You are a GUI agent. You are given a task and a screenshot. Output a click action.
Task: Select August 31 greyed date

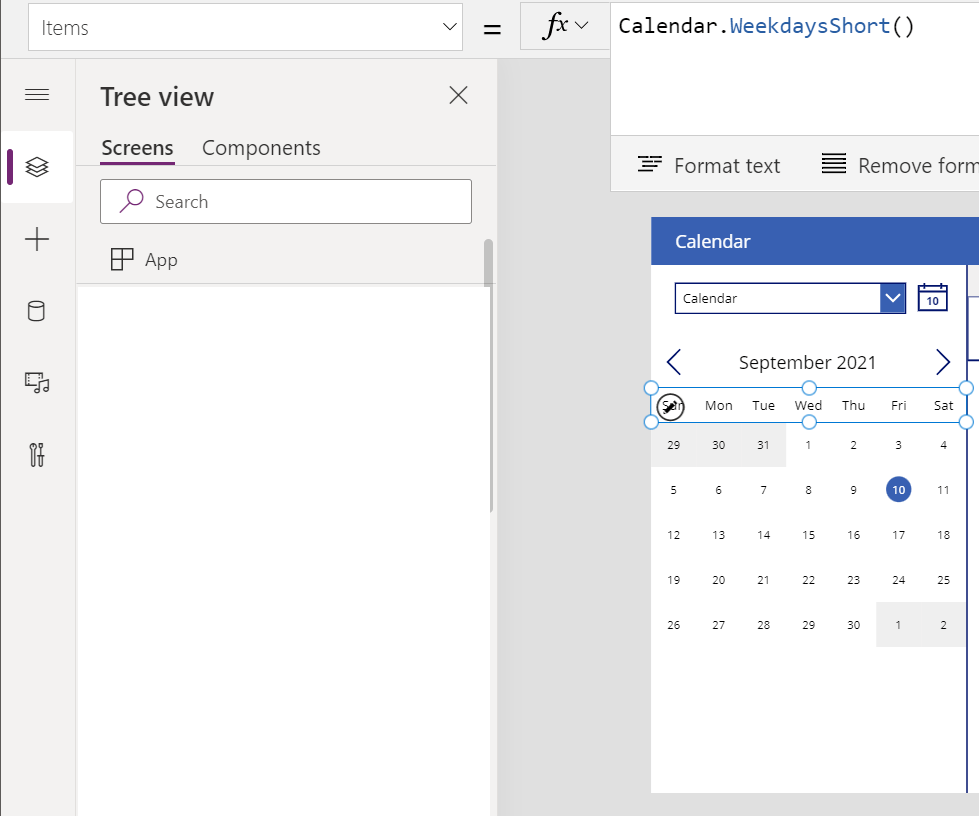[764, 445]
